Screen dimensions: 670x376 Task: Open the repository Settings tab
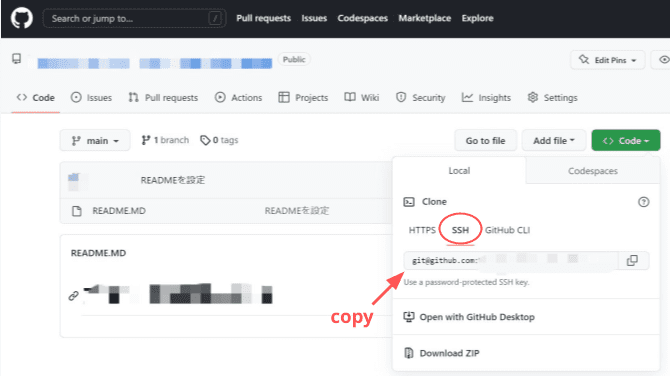(552, 98)
